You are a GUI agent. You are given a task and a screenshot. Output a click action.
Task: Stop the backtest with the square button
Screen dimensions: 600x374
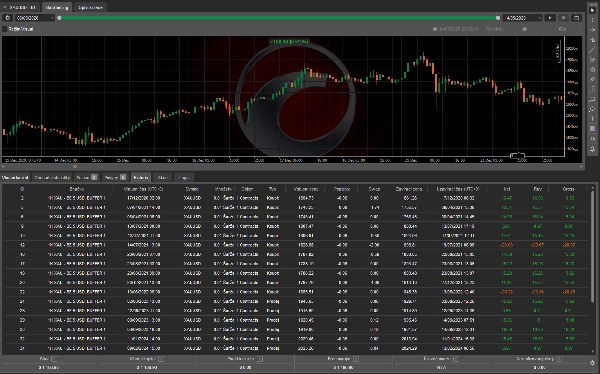(x=563, y=18)
